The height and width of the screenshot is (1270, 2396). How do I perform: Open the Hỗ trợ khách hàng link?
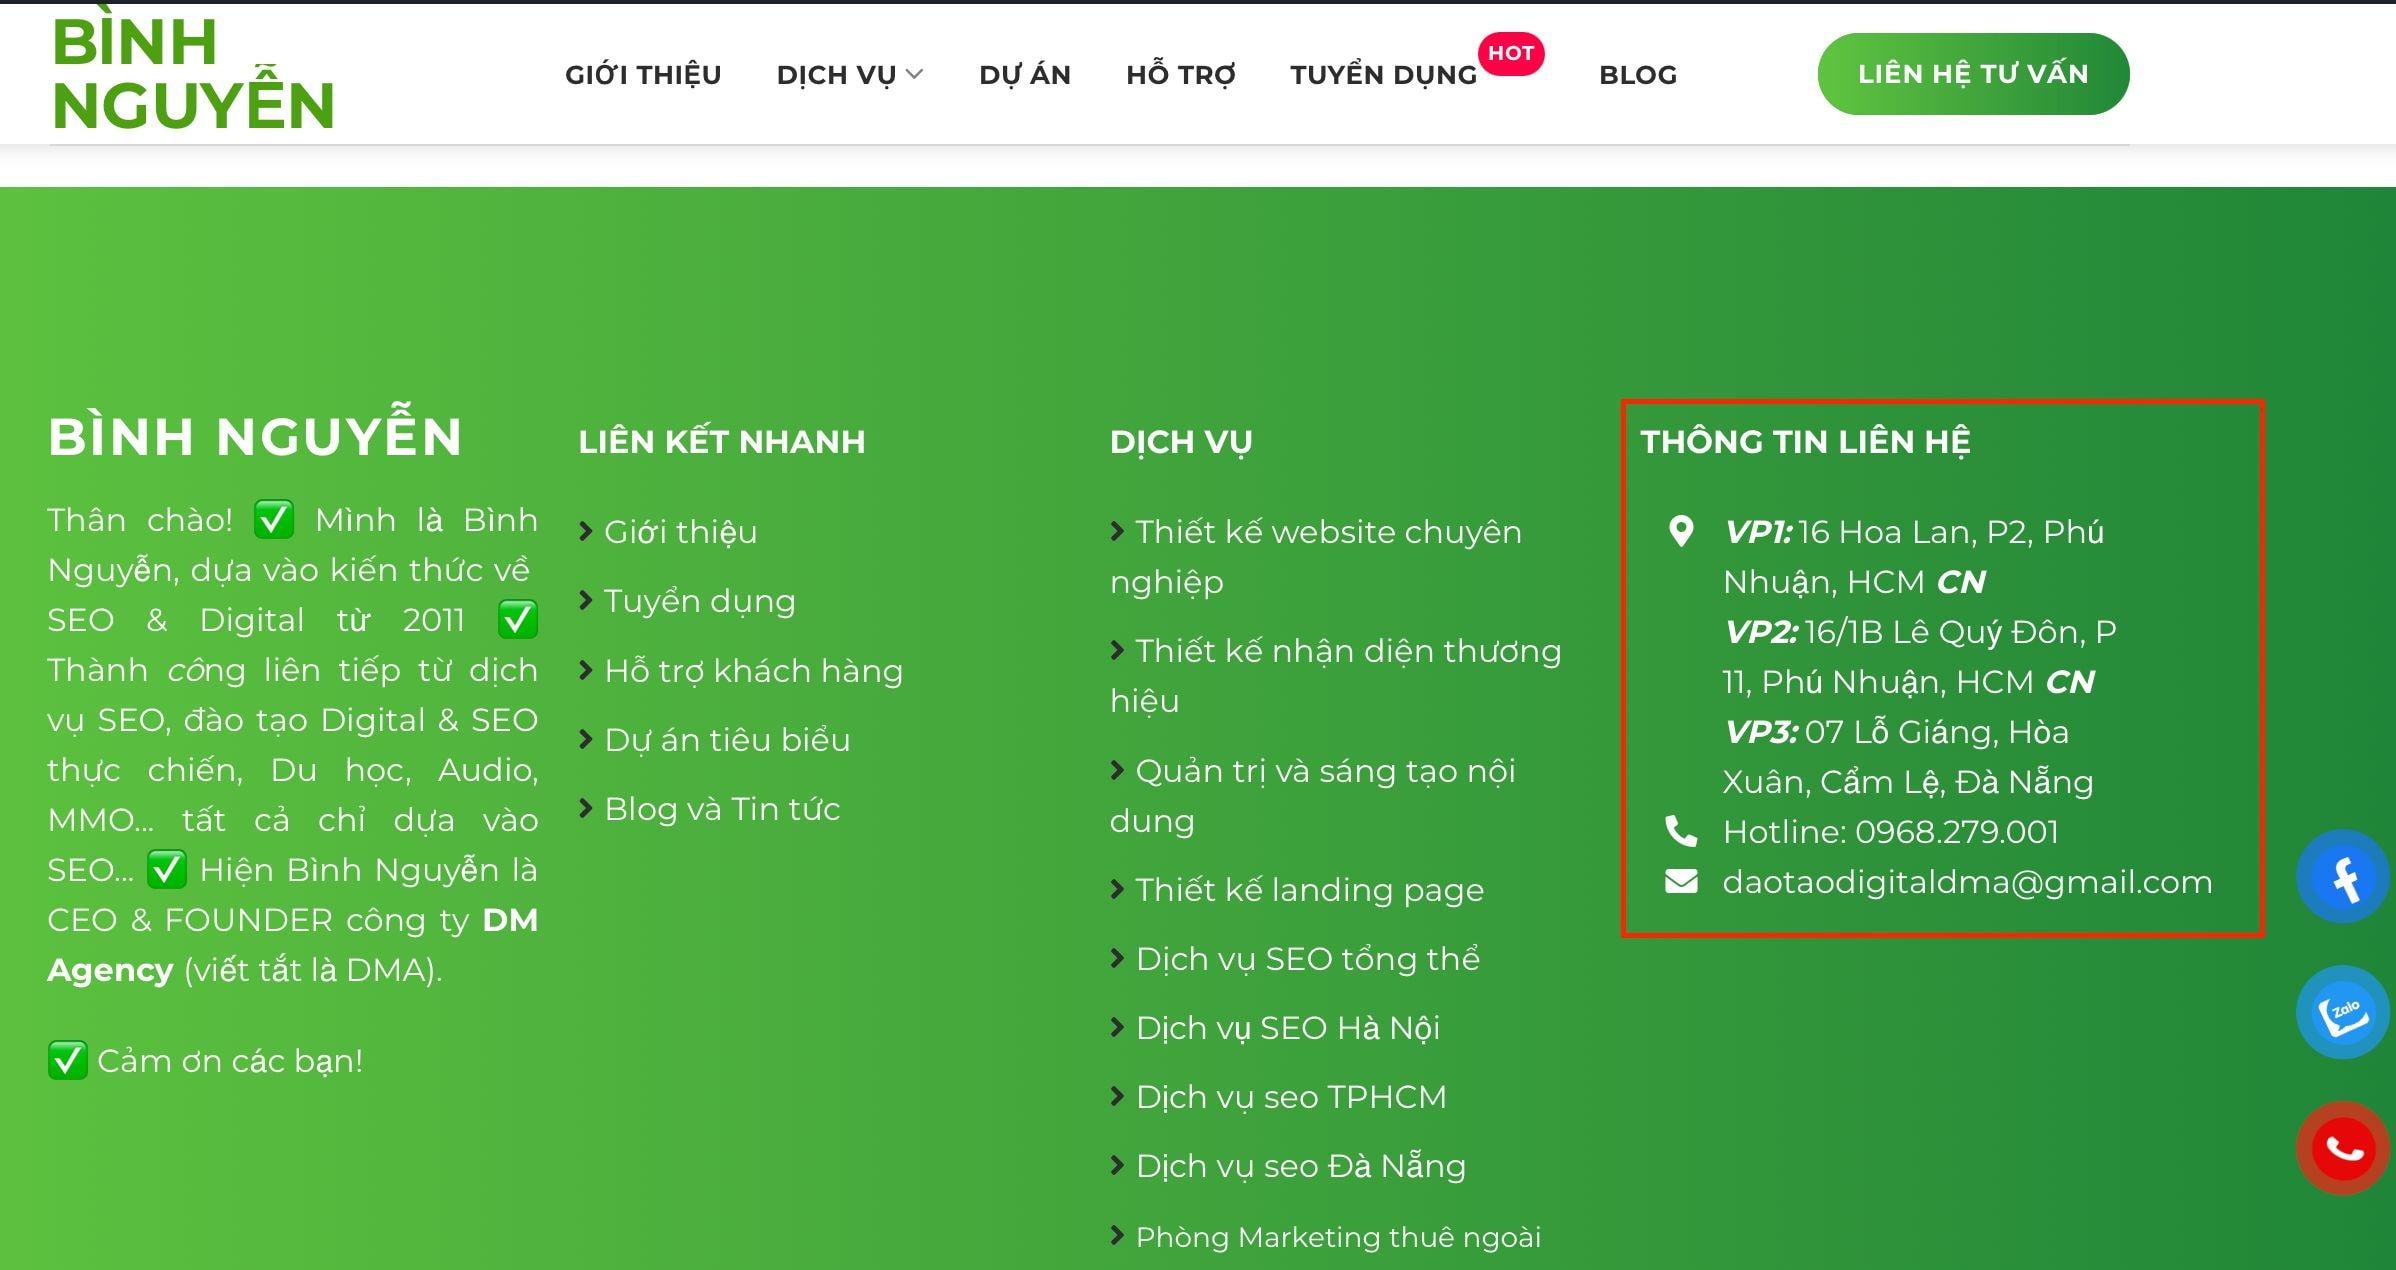[x=754, y=670]
